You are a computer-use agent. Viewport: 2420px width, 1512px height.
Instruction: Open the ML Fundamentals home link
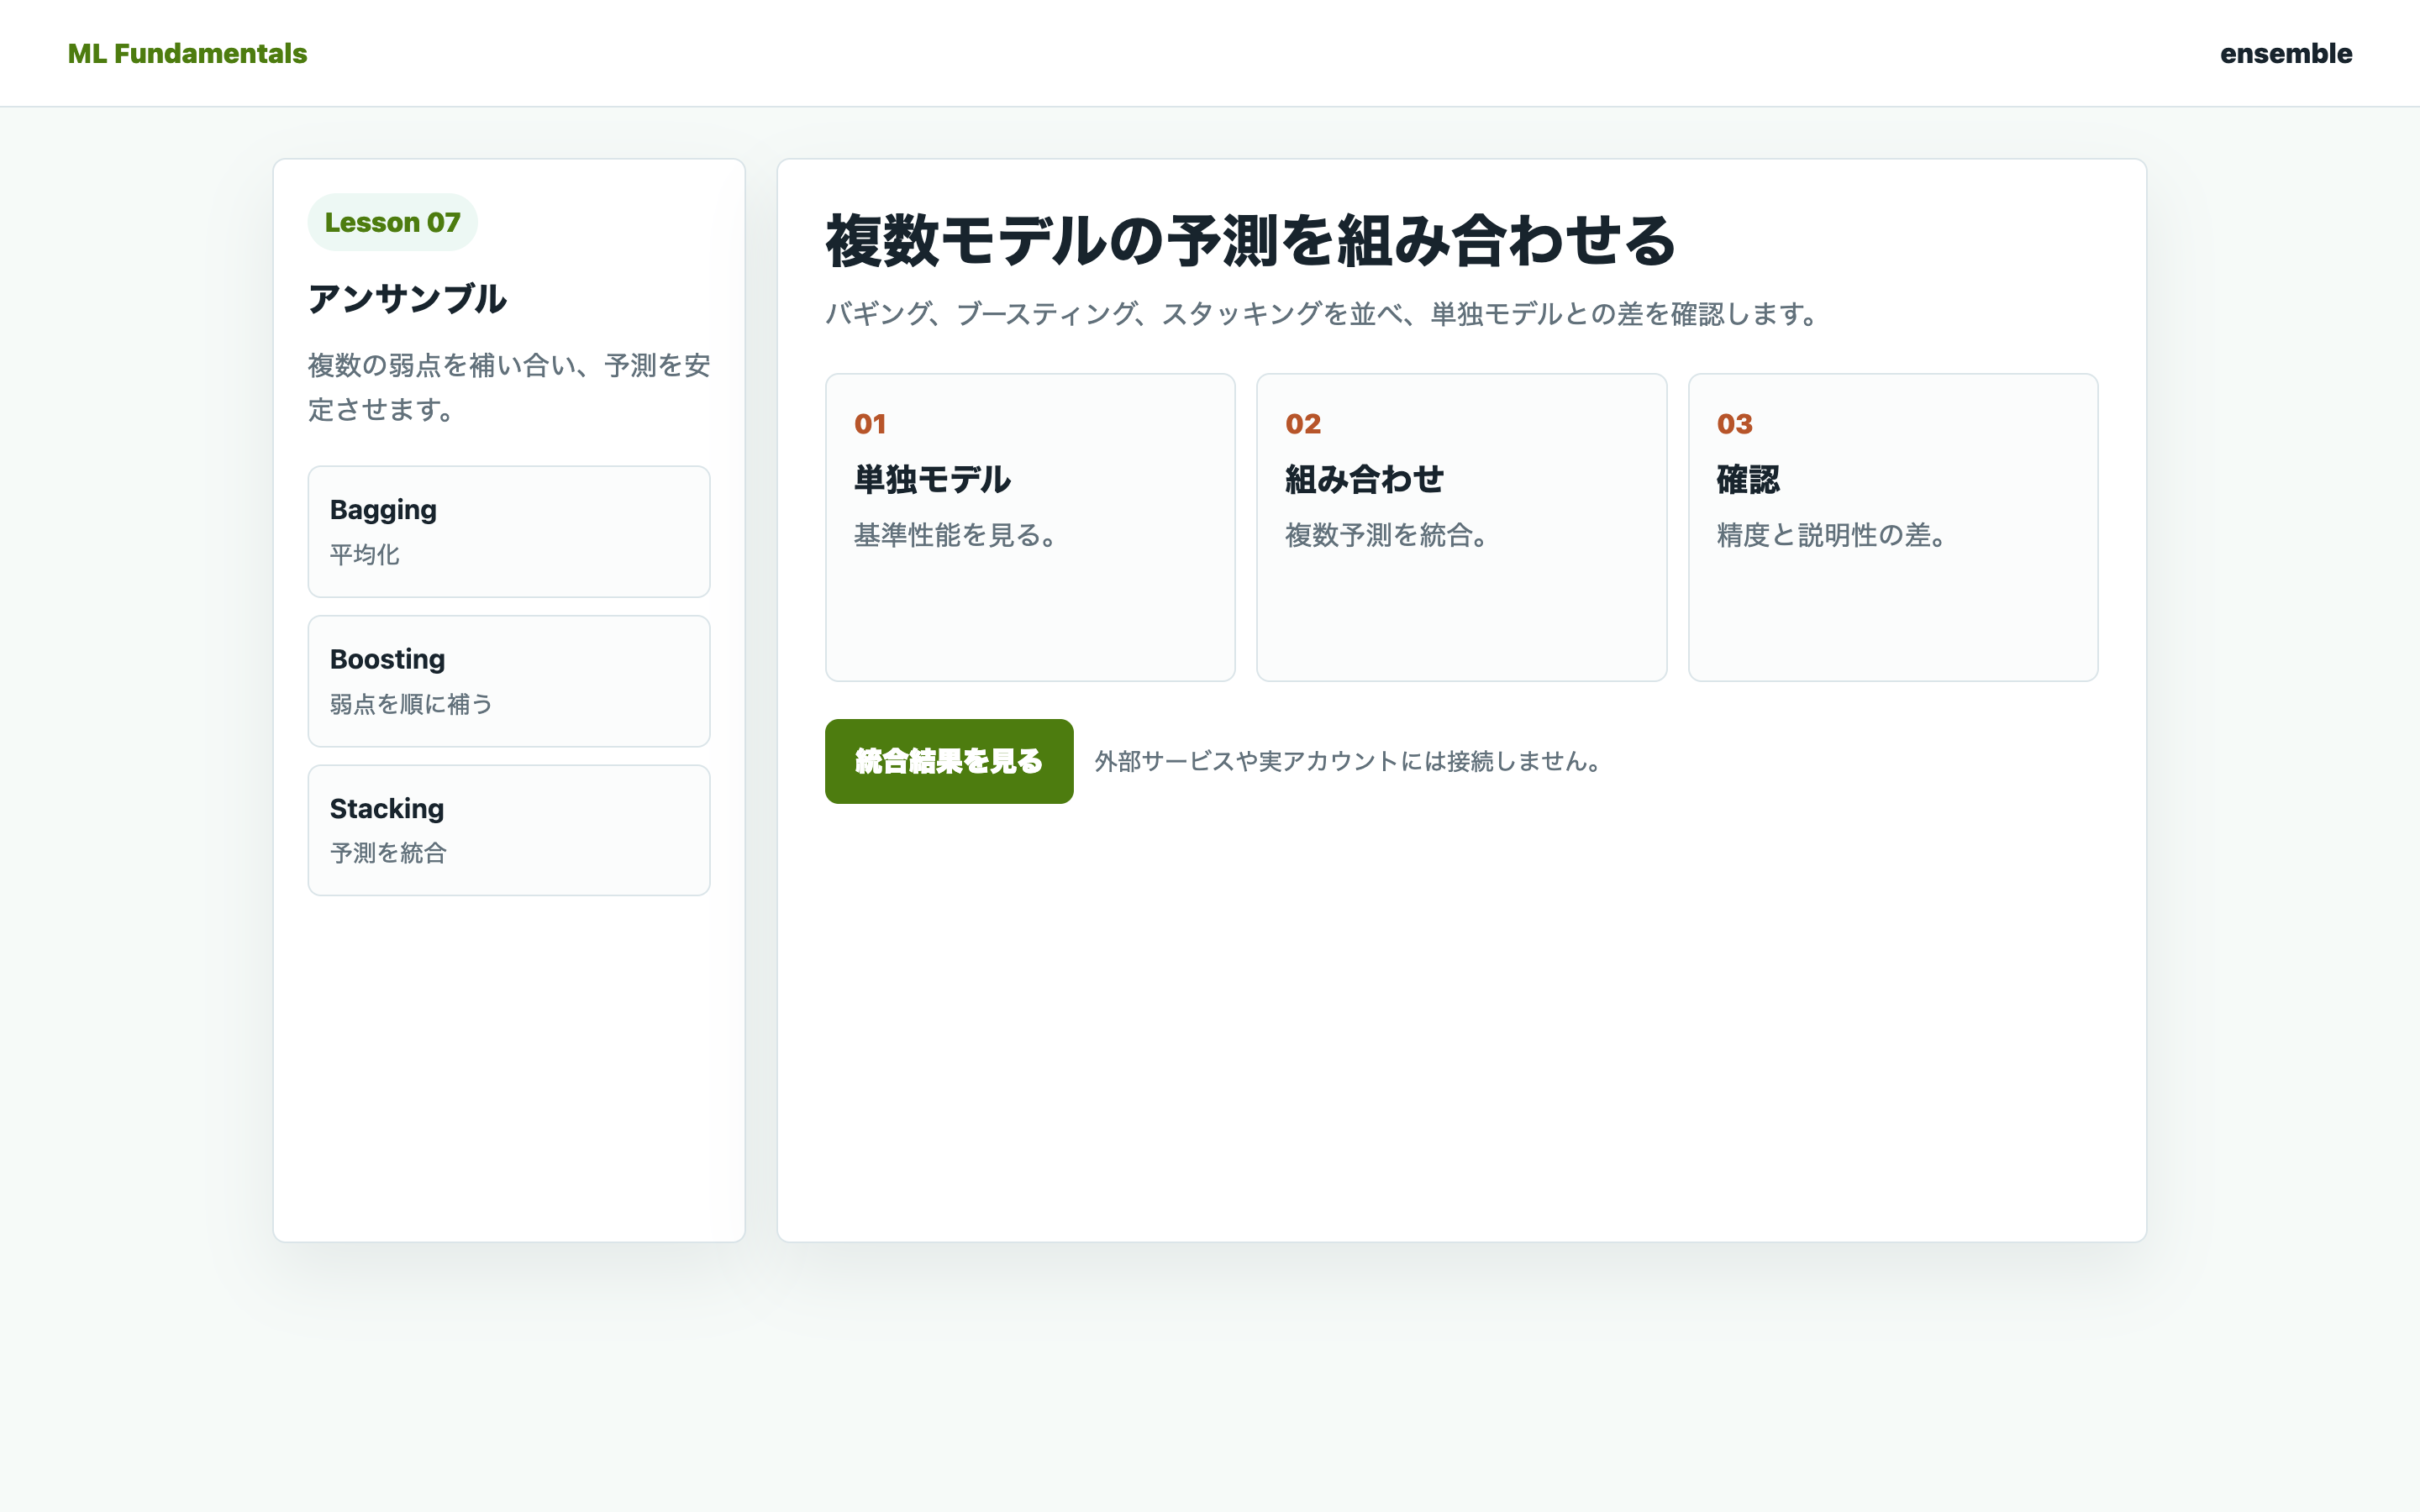(x=187, y=53)
